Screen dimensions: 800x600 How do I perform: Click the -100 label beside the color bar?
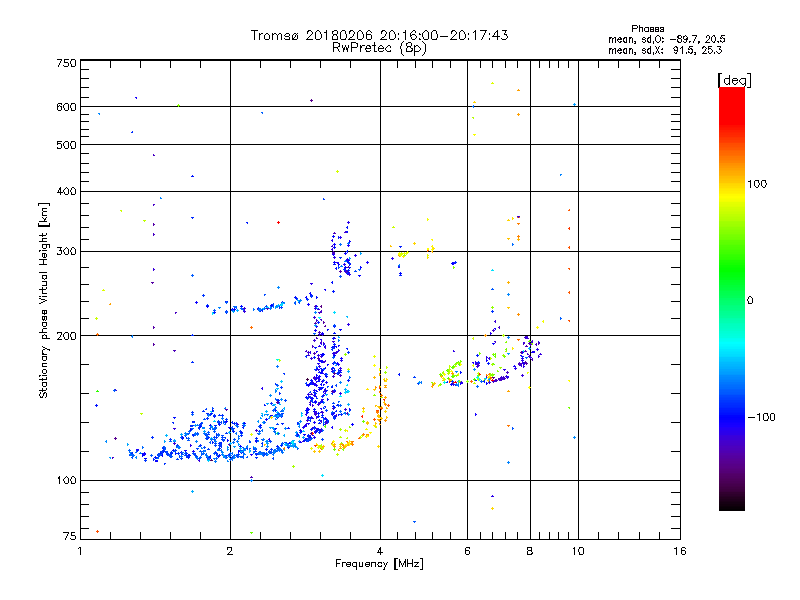[761, 417]
